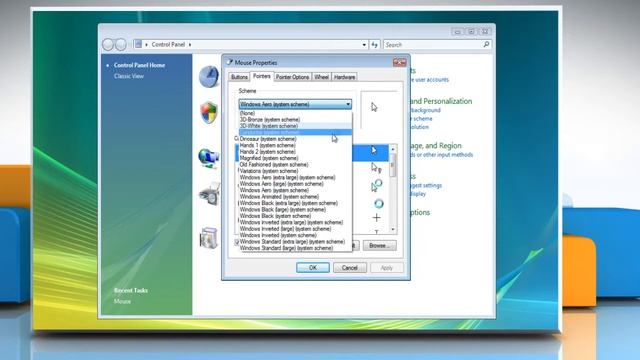Viewport: 640px width, 360px height.
Task: Select the Help Select pointer with question mark
Action: [x=376, y=167]
